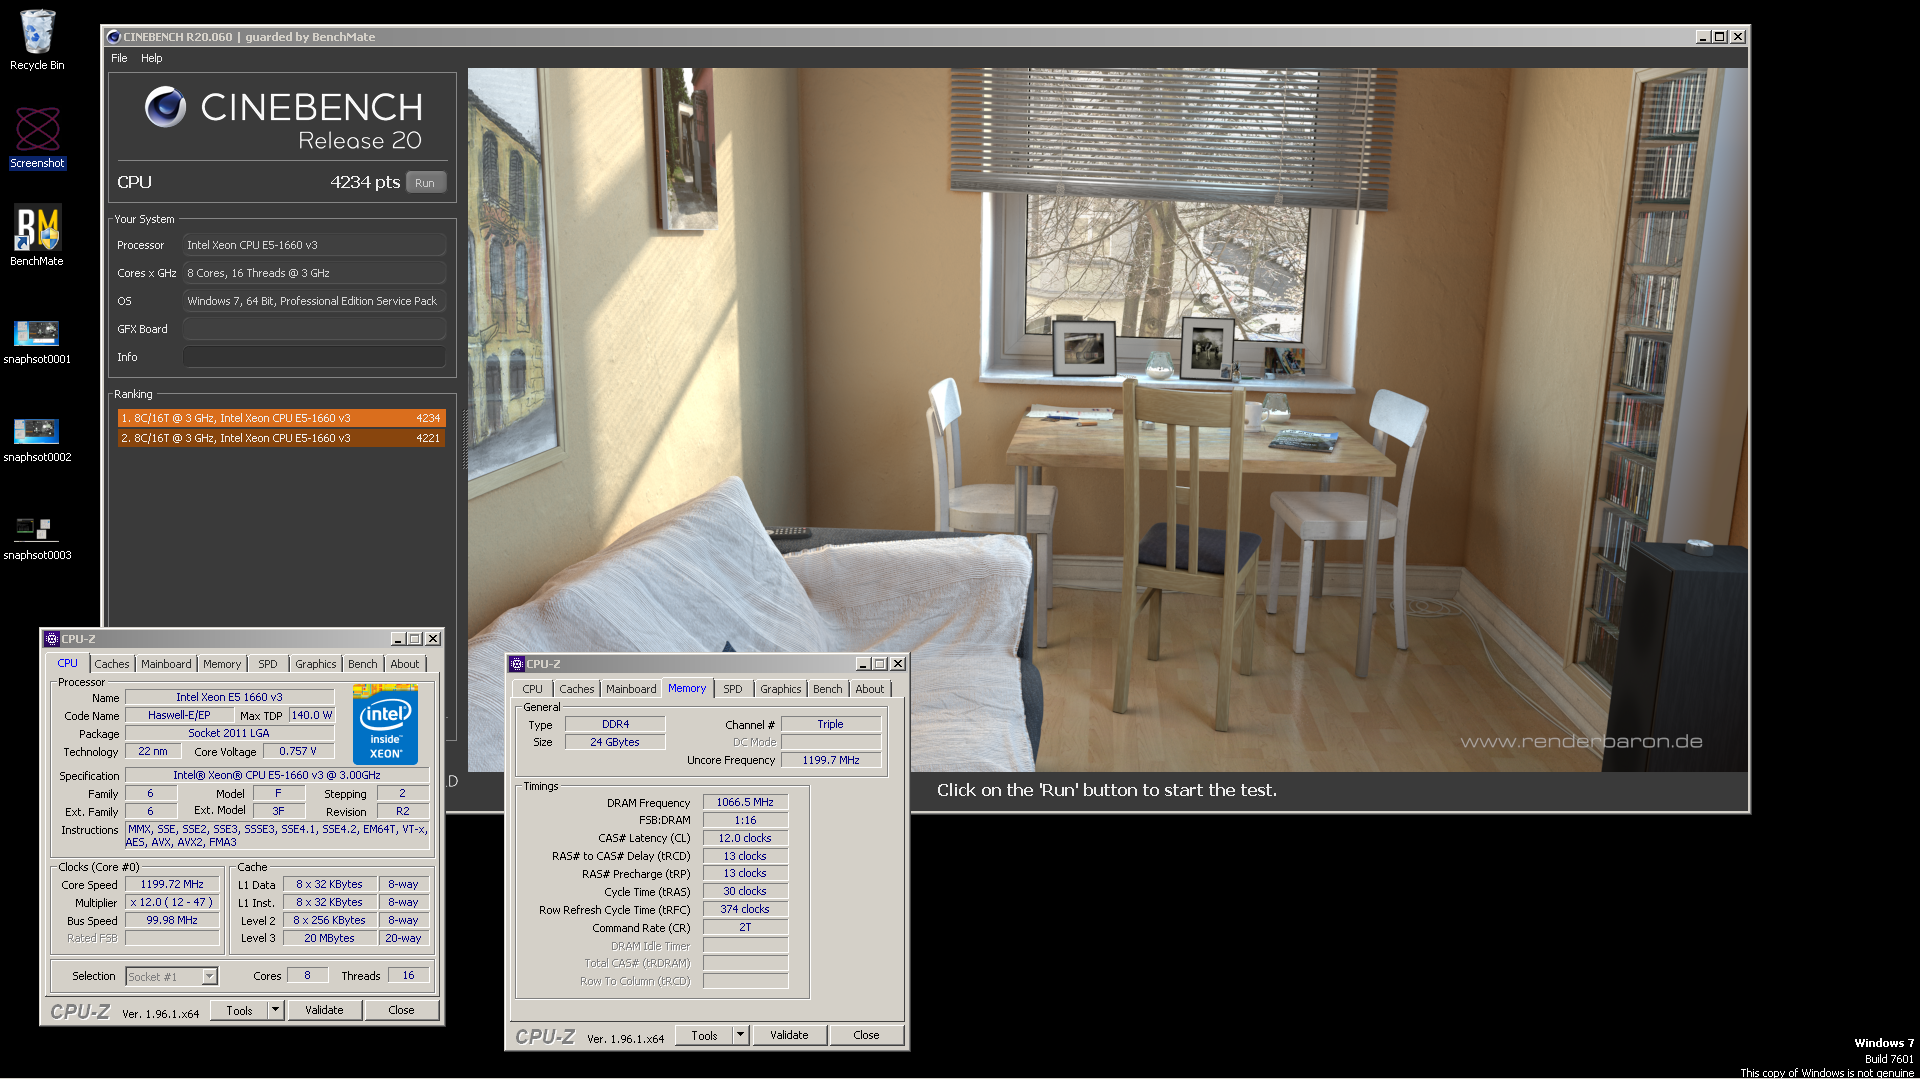Click Close button in left CPU-Z window
Viewport: 1920px width, 1080px height.
click(x=401, y=1011)
